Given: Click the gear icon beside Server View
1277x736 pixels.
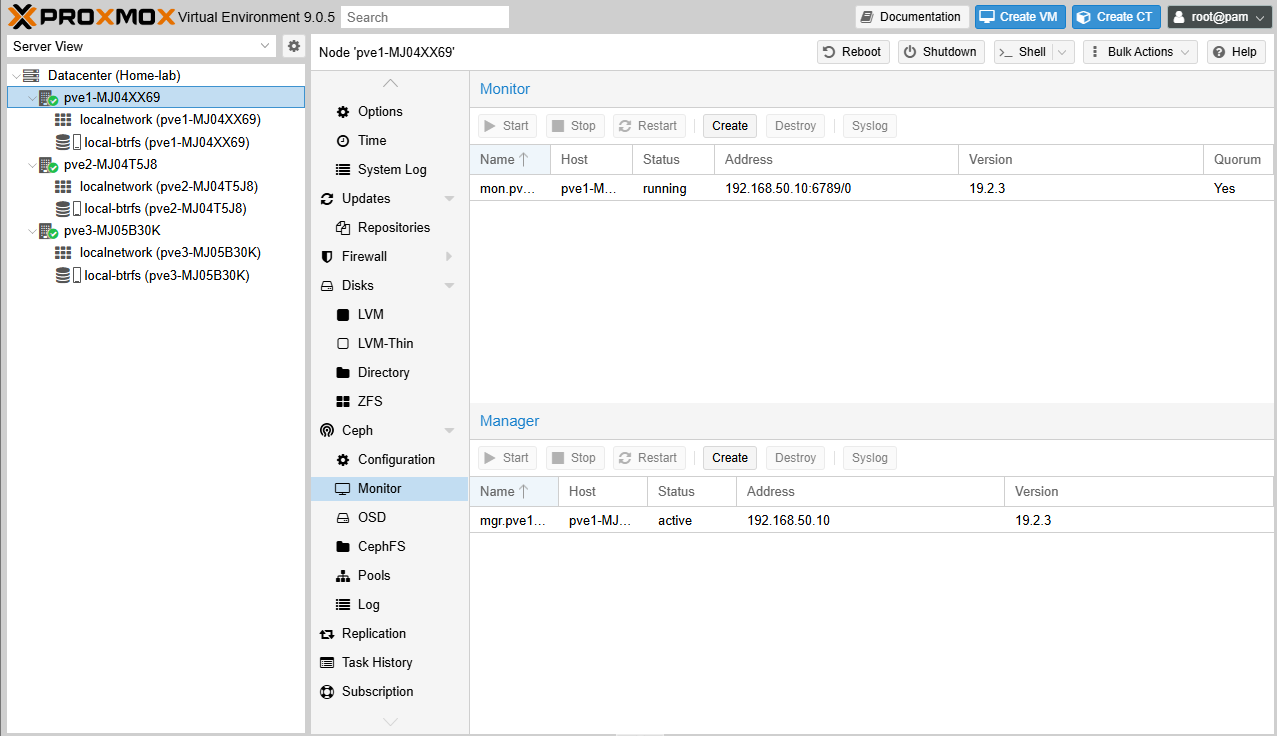Looking at the screenshot, I should point(293,46).
